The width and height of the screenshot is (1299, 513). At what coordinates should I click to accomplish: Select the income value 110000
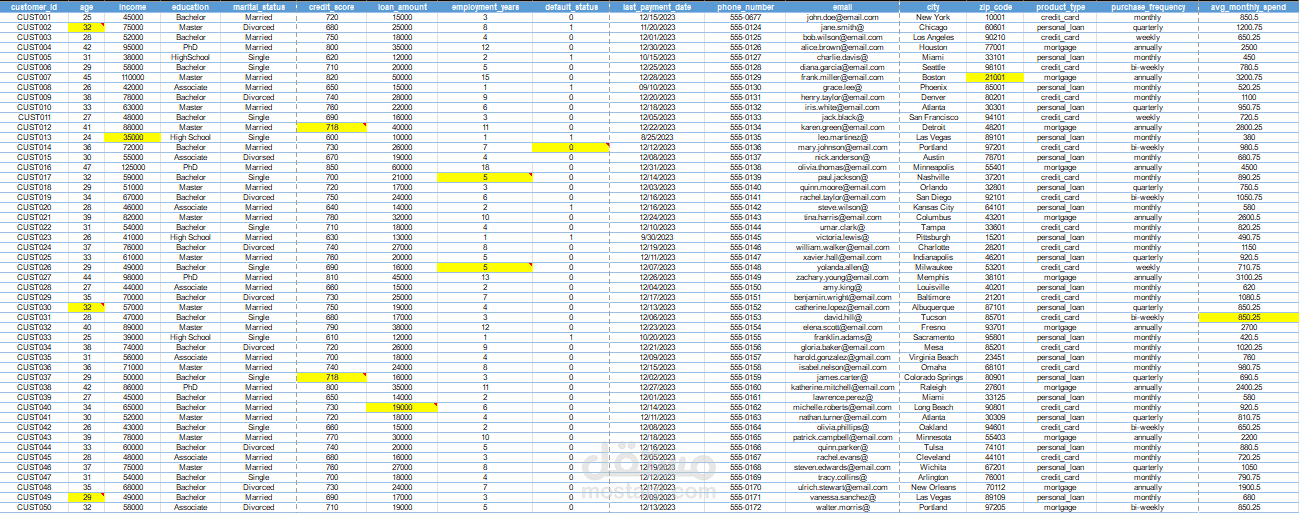pyautogui.click(x=132, y=77)
